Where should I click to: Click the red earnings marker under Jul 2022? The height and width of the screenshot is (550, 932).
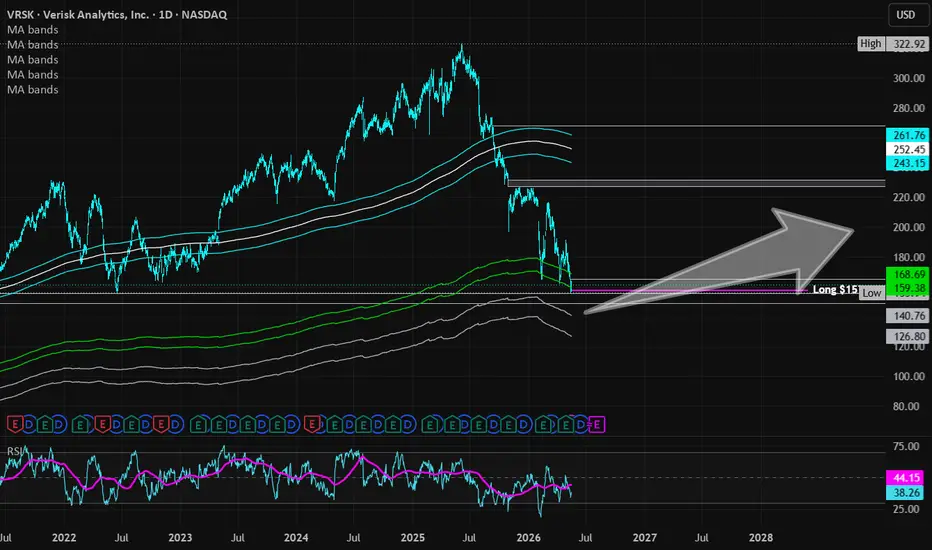102,425
